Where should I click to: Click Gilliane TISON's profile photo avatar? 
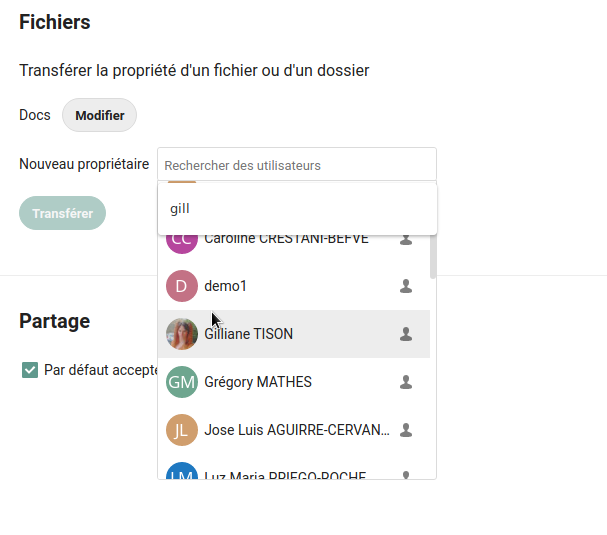coord(182,334)
